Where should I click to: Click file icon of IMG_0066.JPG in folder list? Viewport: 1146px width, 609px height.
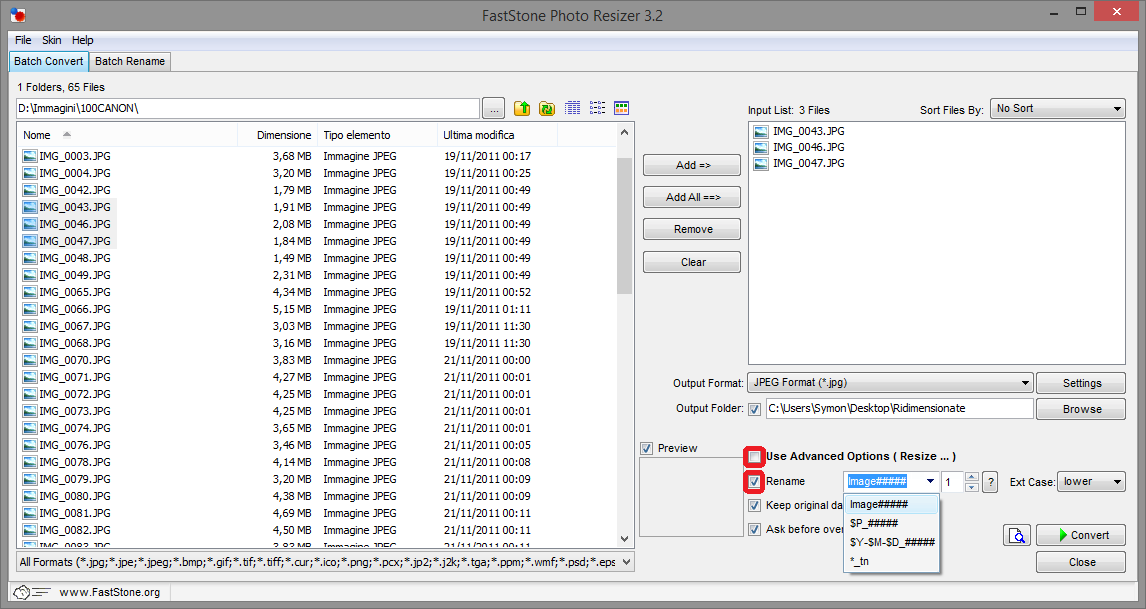point(29,309)
